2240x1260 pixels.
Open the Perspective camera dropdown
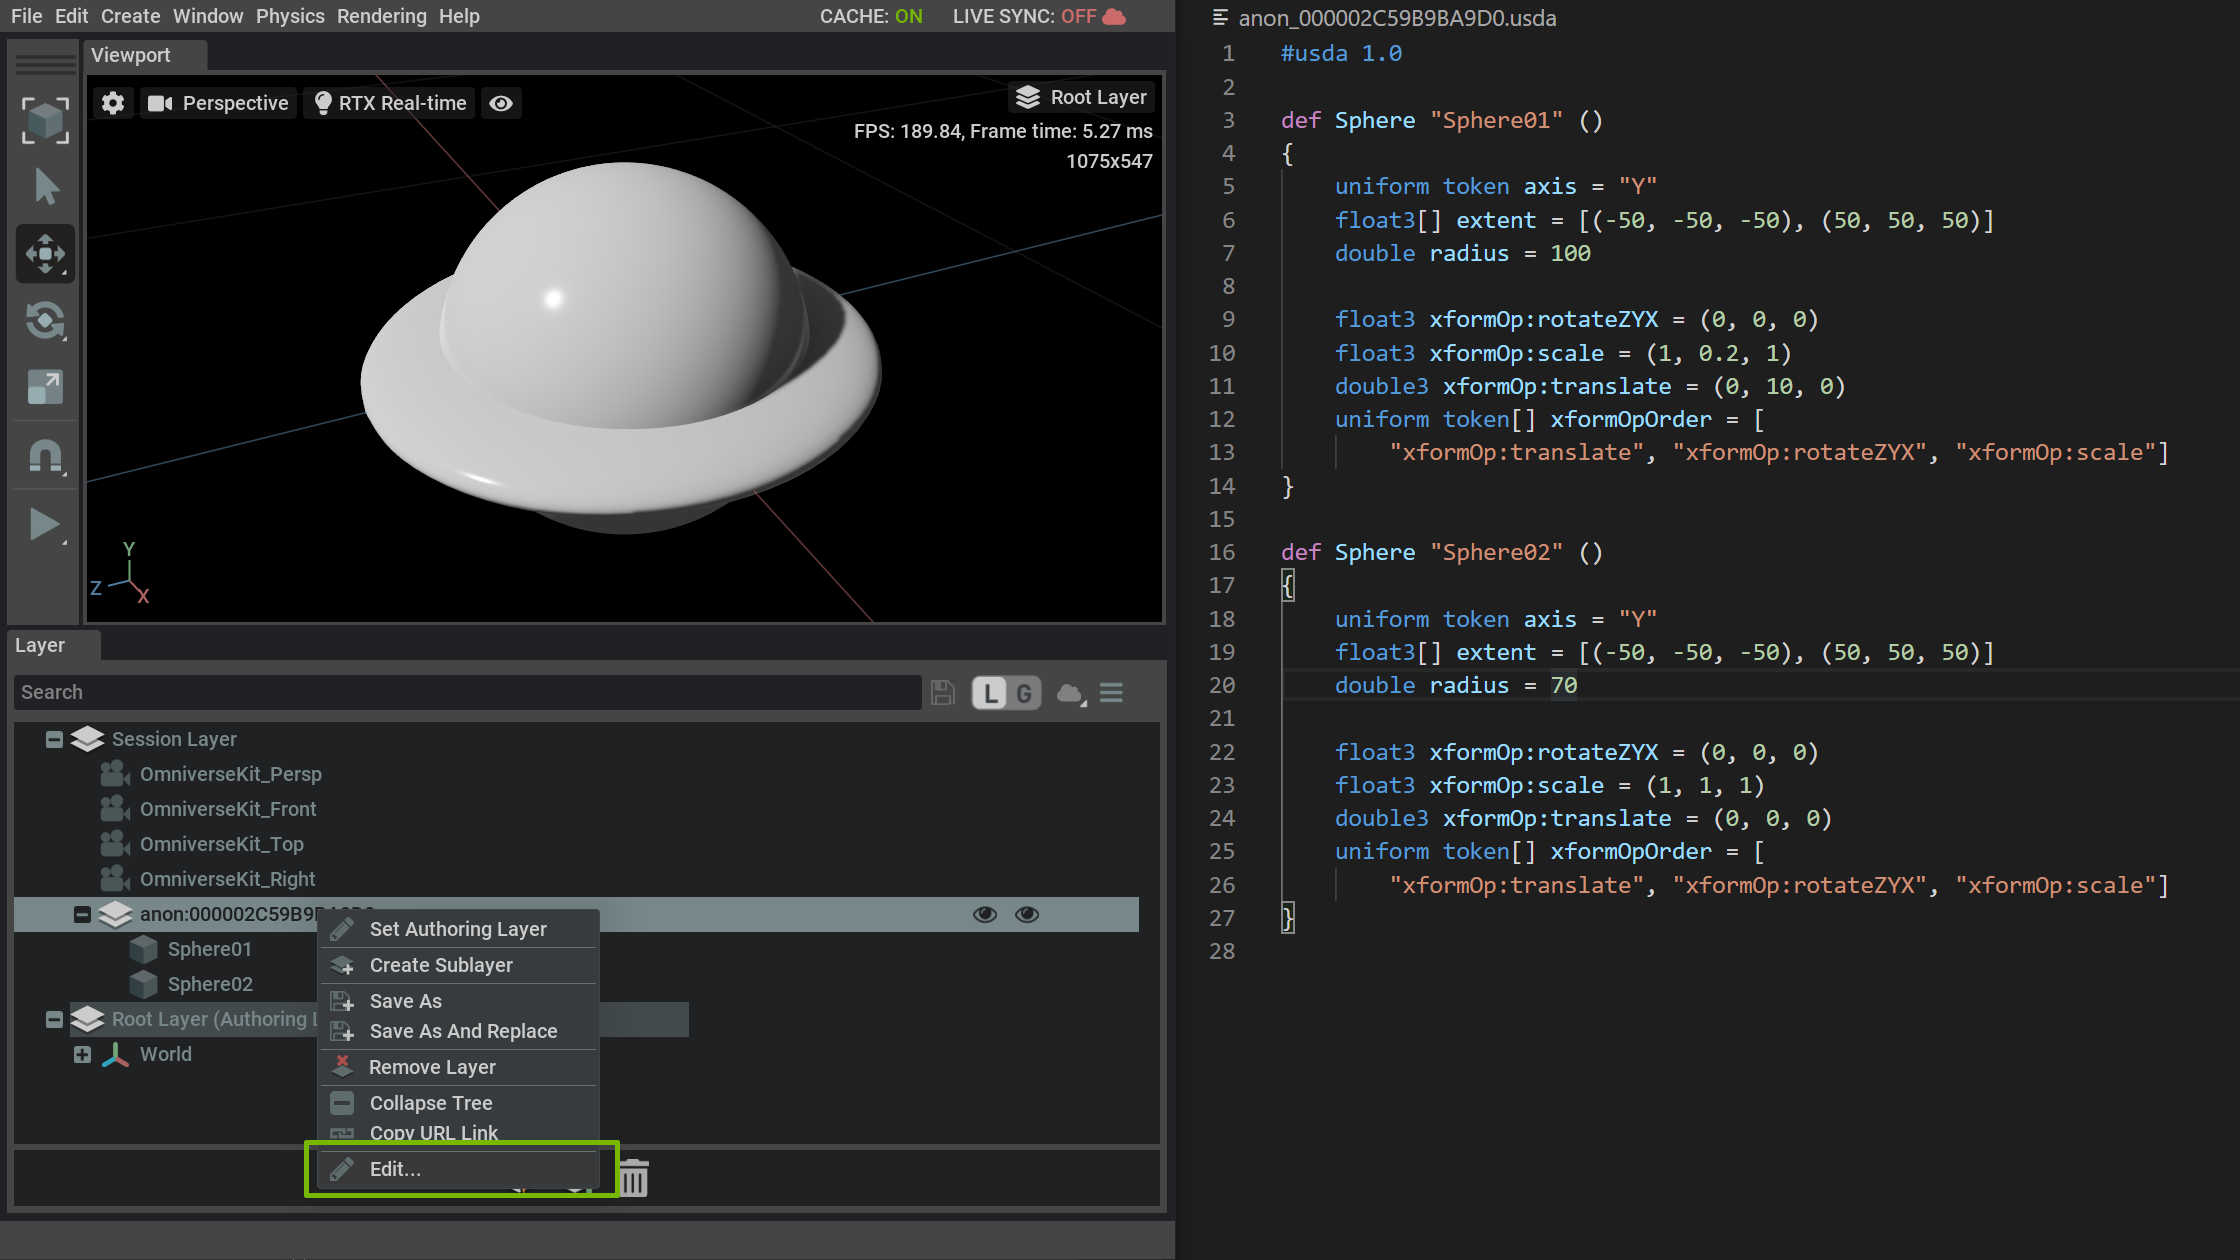pyautogui.click(x=219, y=103)
